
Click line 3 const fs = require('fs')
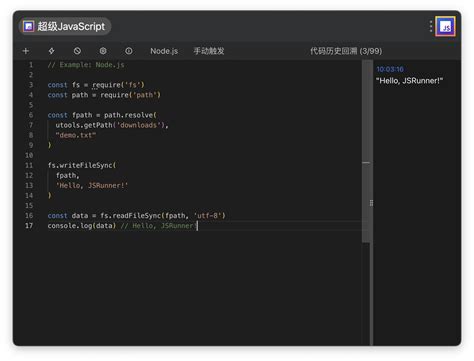pos(96,85)
